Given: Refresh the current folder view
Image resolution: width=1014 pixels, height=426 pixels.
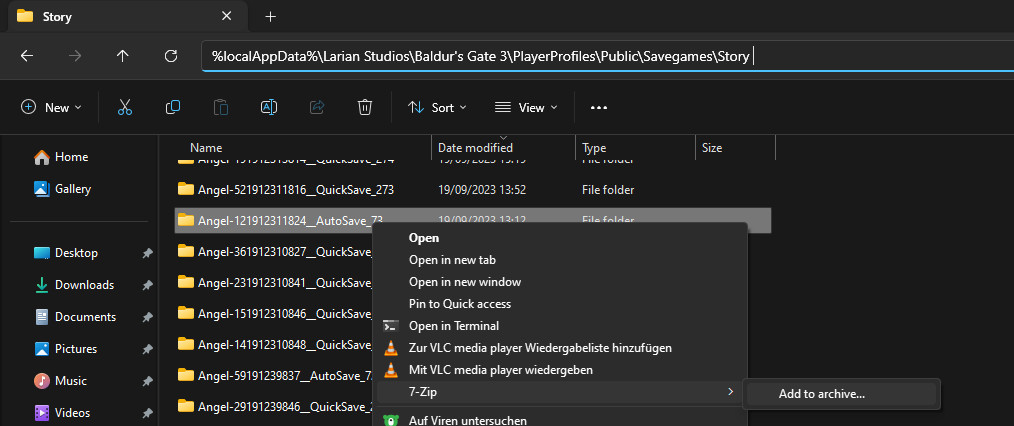Looking at the screenshot, I should tap(171, 56).
